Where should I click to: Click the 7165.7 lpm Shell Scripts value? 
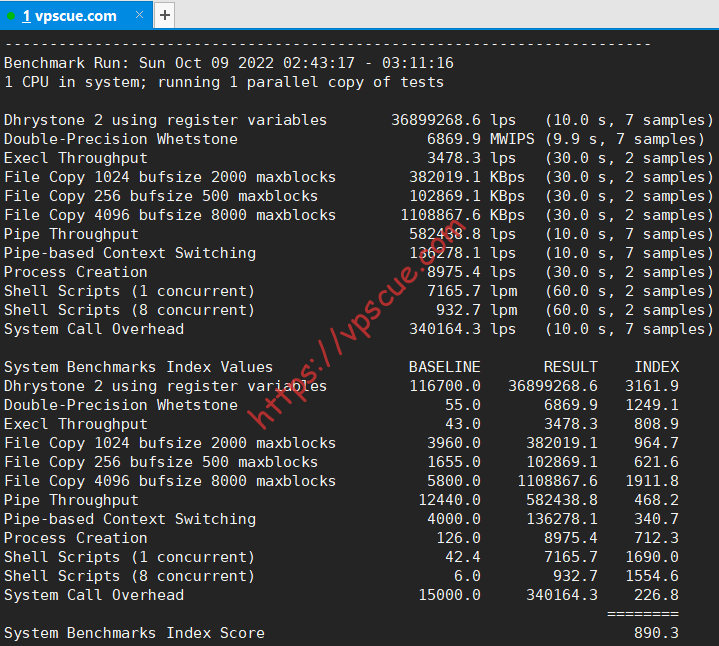click(x=472, y=291)
